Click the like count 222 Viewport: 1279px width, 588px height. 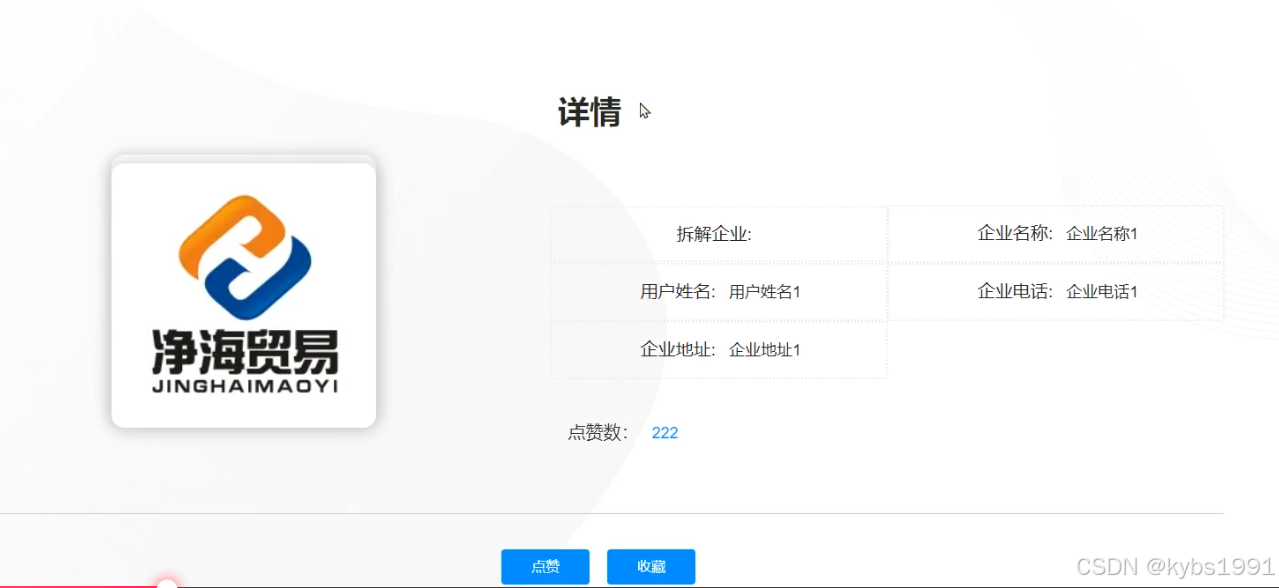click(x=665, y=433)
